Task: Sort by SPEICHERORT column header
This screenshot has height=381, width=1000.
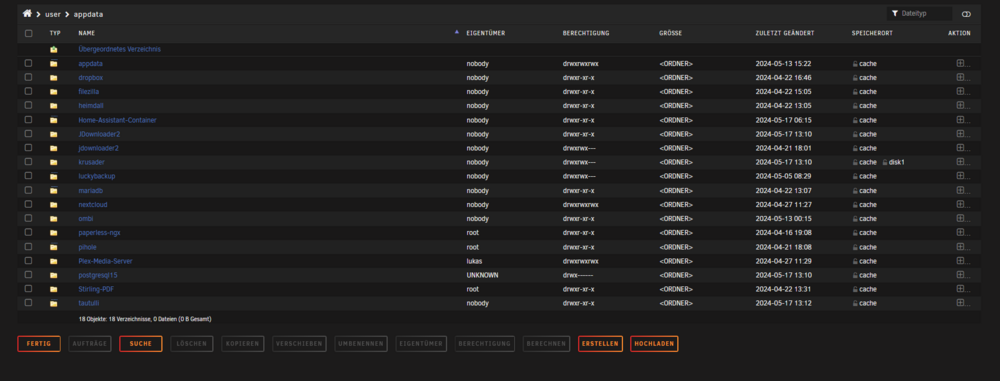Action: tap(872, 33)
